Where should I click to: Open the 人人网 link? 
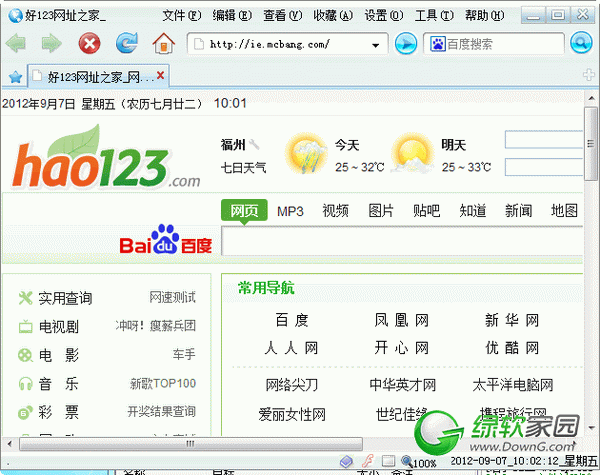click(292, 348)
